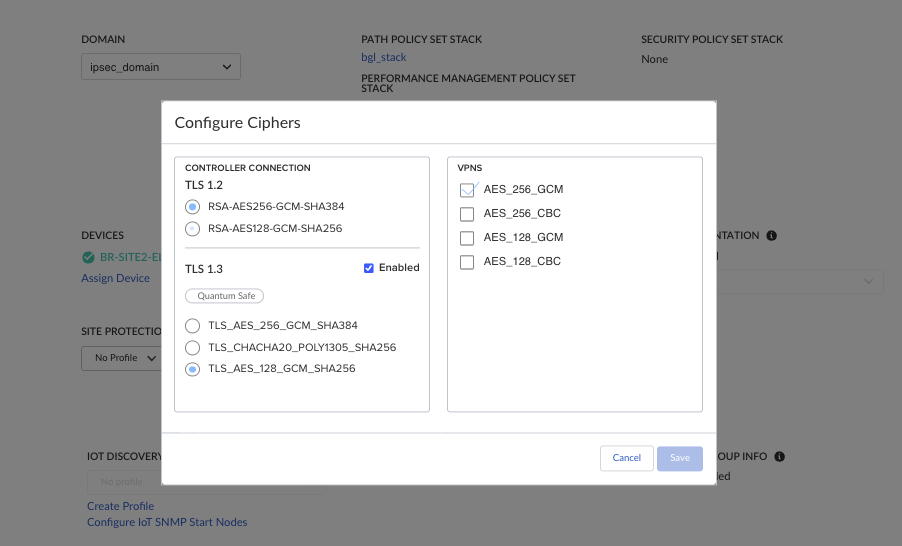
Task: Open Configure IoT SNMP Start Nodes link
Action: click(x=167, y=522)
